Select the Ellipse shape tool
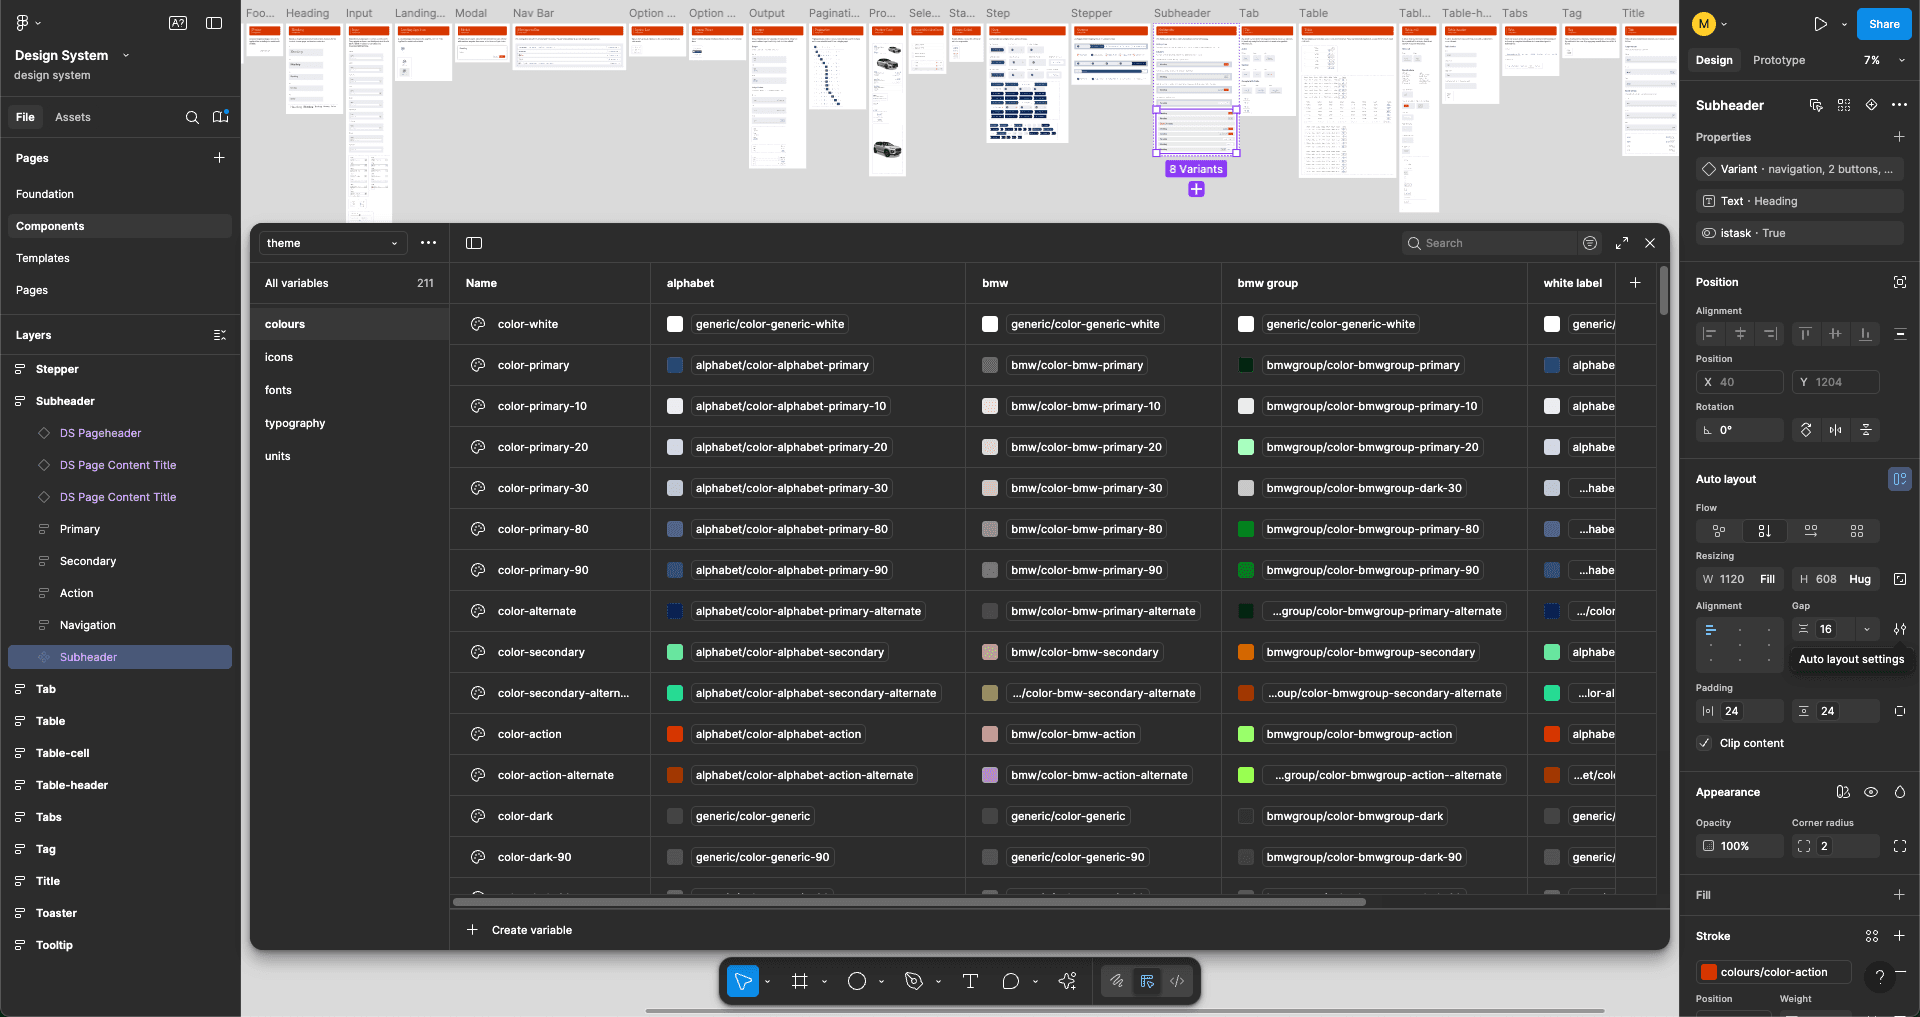Screen dimensions: 1920x1017 856,981
